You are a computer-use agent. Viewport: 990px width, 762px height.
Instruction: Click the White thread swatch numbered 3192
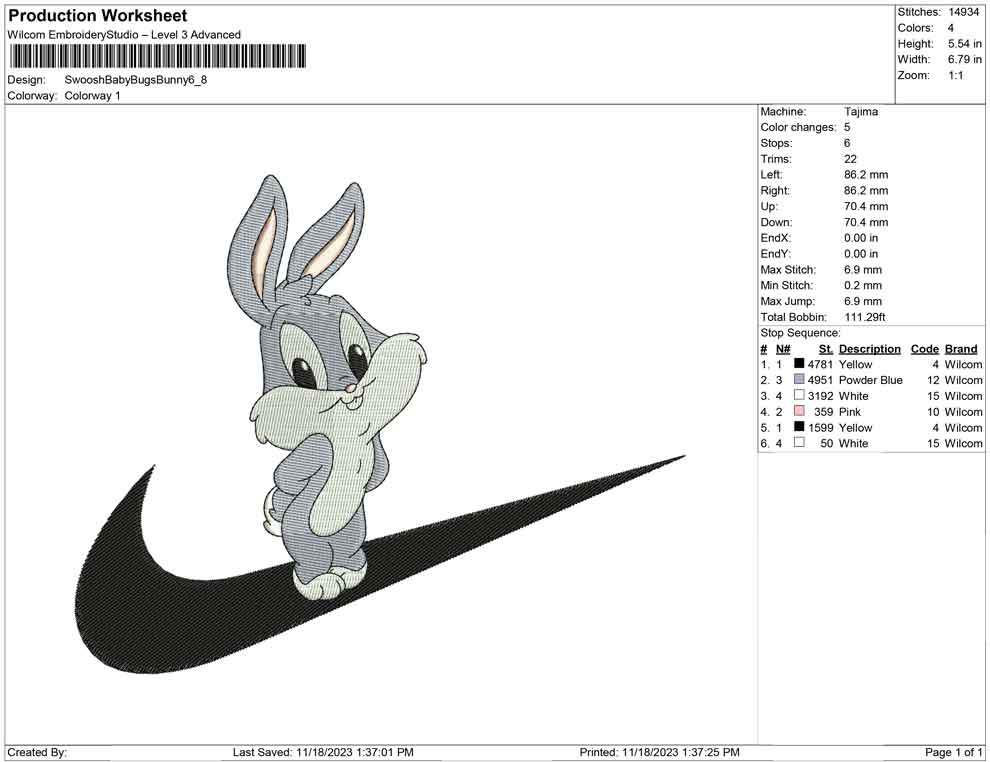pos(798,395)
